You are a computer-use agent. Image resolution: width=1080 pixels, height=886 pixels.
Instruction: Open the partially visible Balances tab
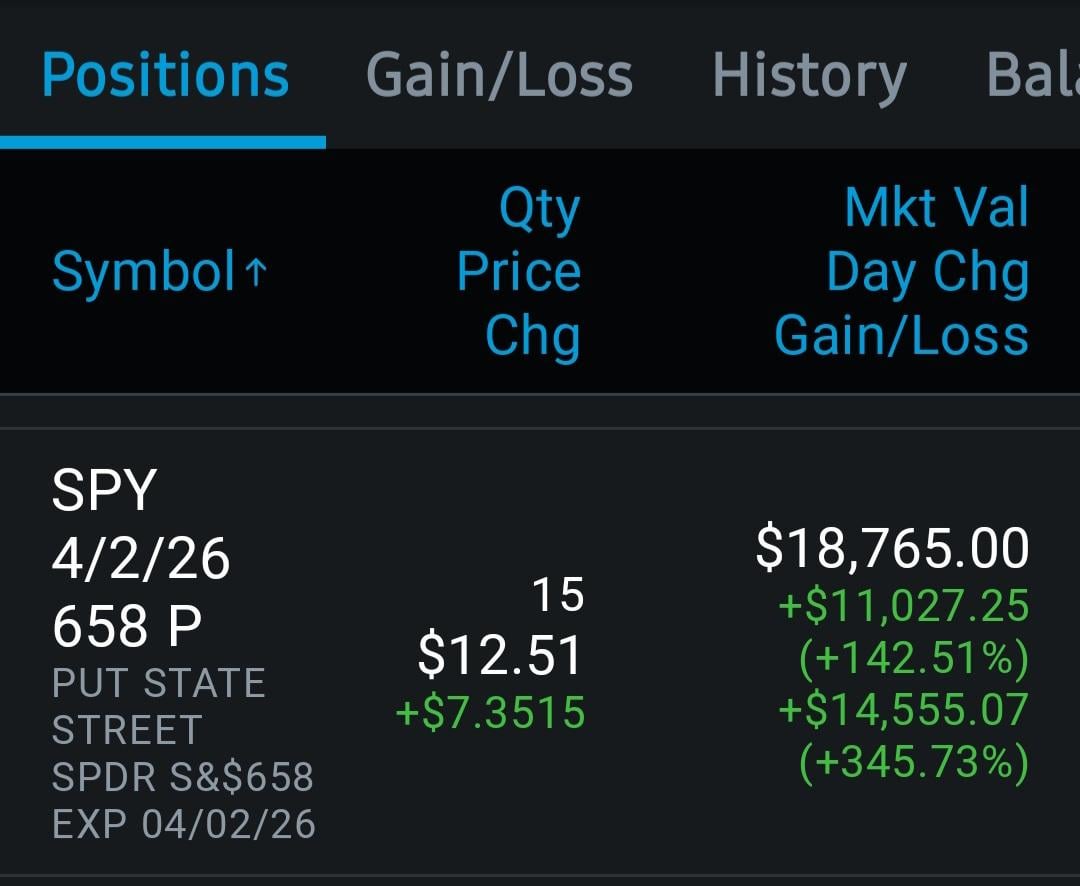[x=1032, y=76]
